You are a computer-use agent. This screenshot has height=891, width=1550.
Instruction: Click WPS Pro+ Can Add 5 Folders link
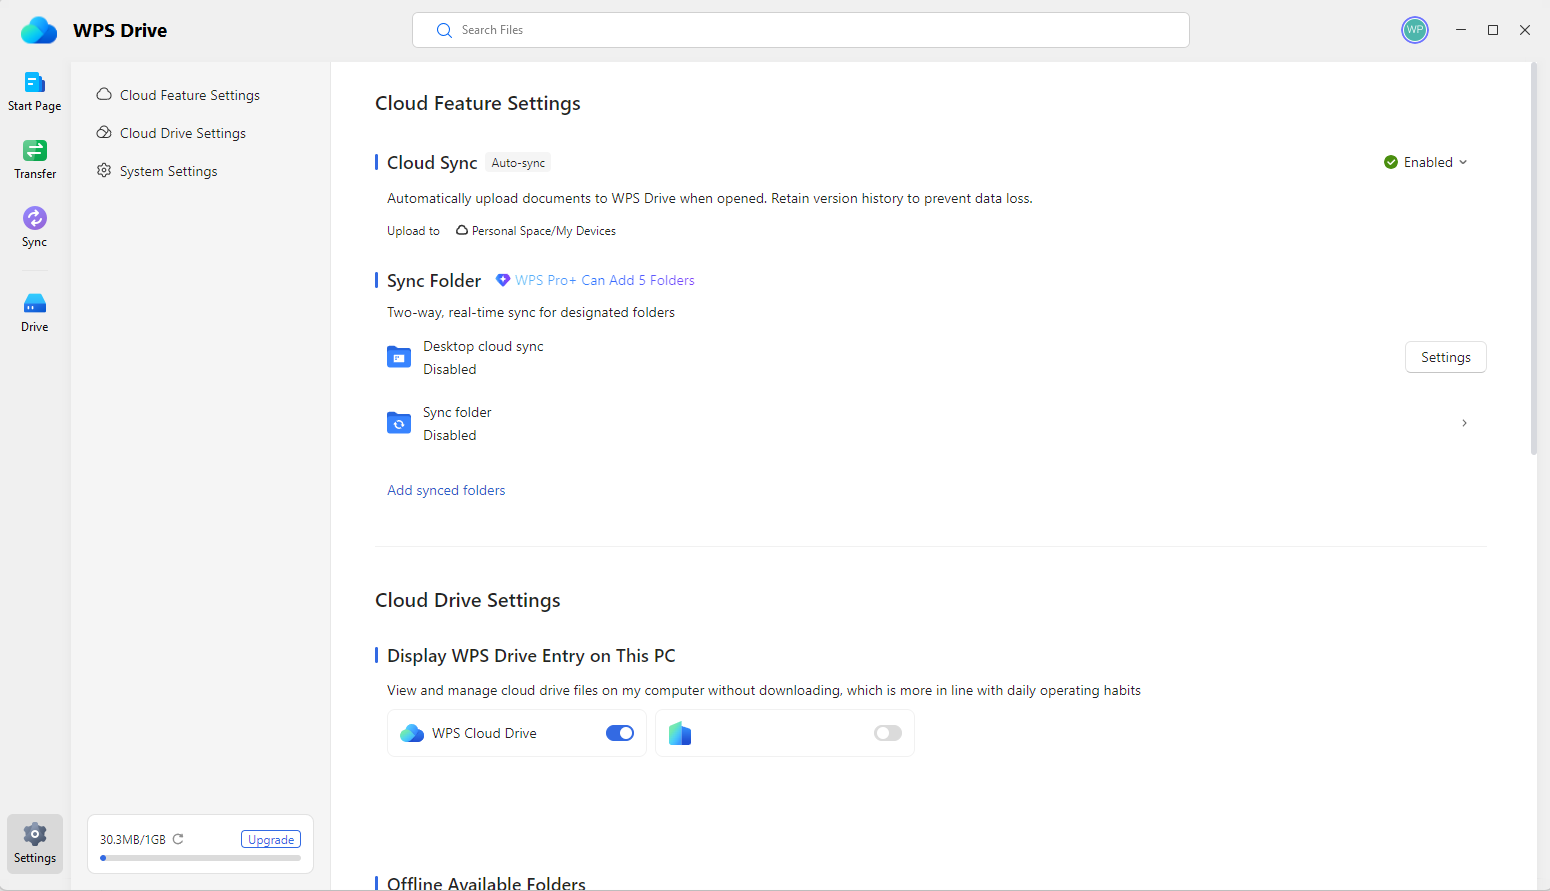[605, 280]
